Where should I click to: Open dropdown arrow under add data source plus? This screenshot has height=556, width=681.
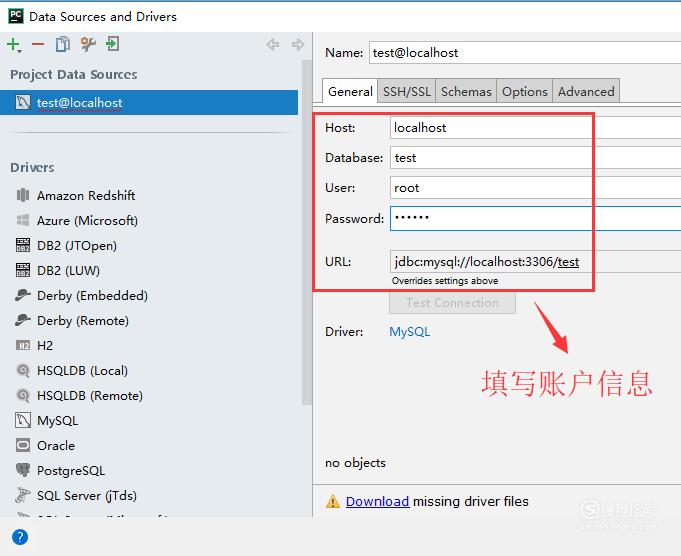[20, 52]
